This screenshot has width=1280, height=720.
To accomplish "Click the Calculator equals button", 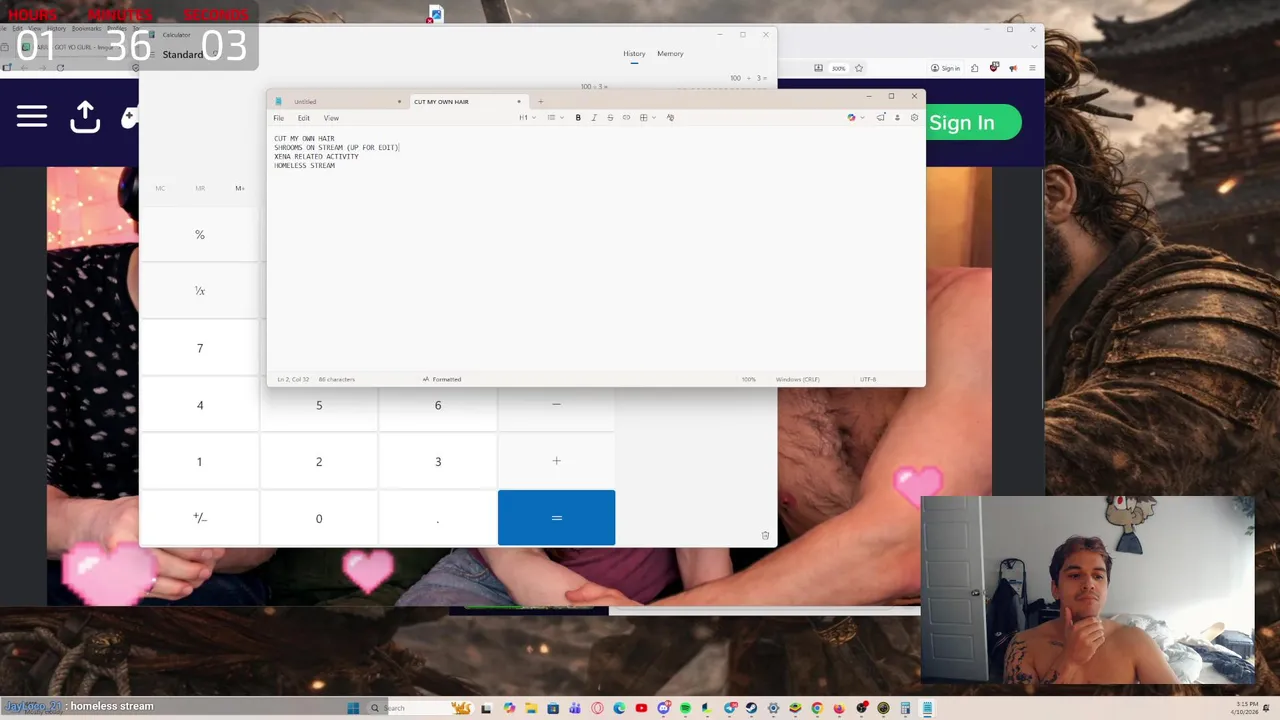I will (556, 518).
